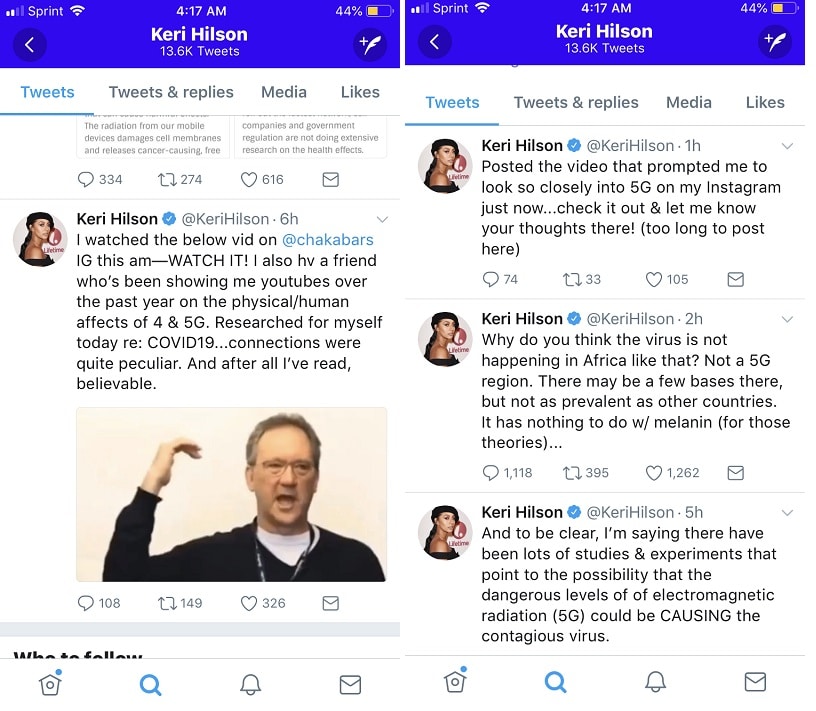Open @KeriHilson handle on the 2h tweet
This screenshot has height=711, width=816.
pos(628,319)
